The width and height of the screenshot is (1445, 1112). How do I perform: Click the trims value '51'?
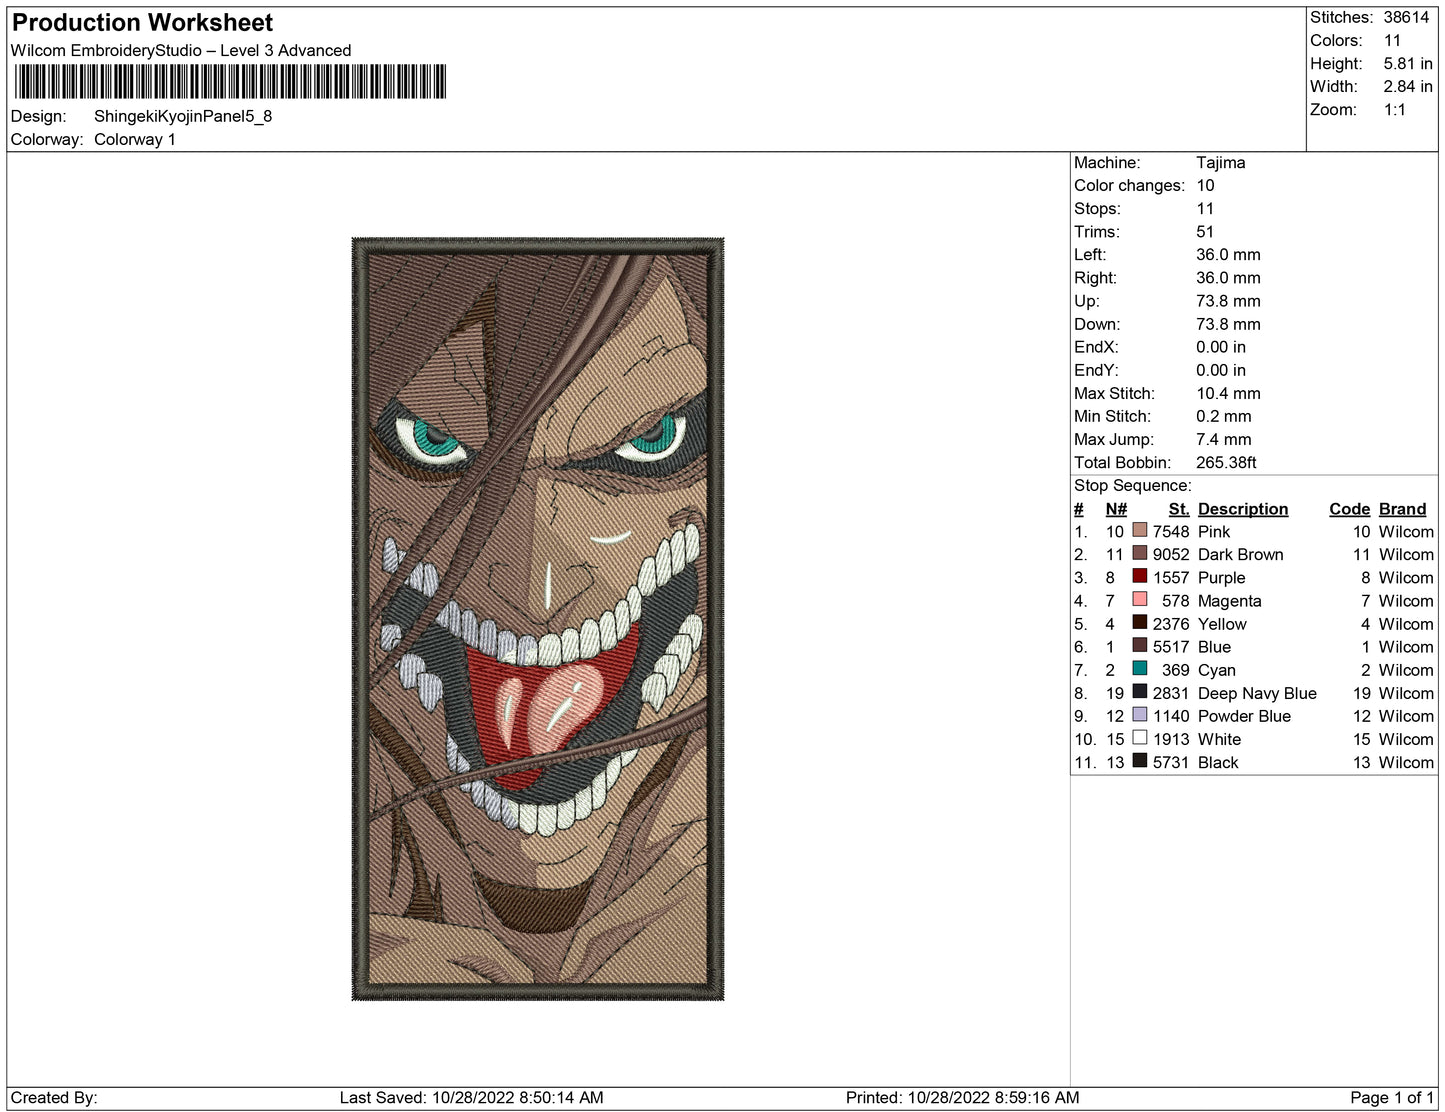(1205, 231)
